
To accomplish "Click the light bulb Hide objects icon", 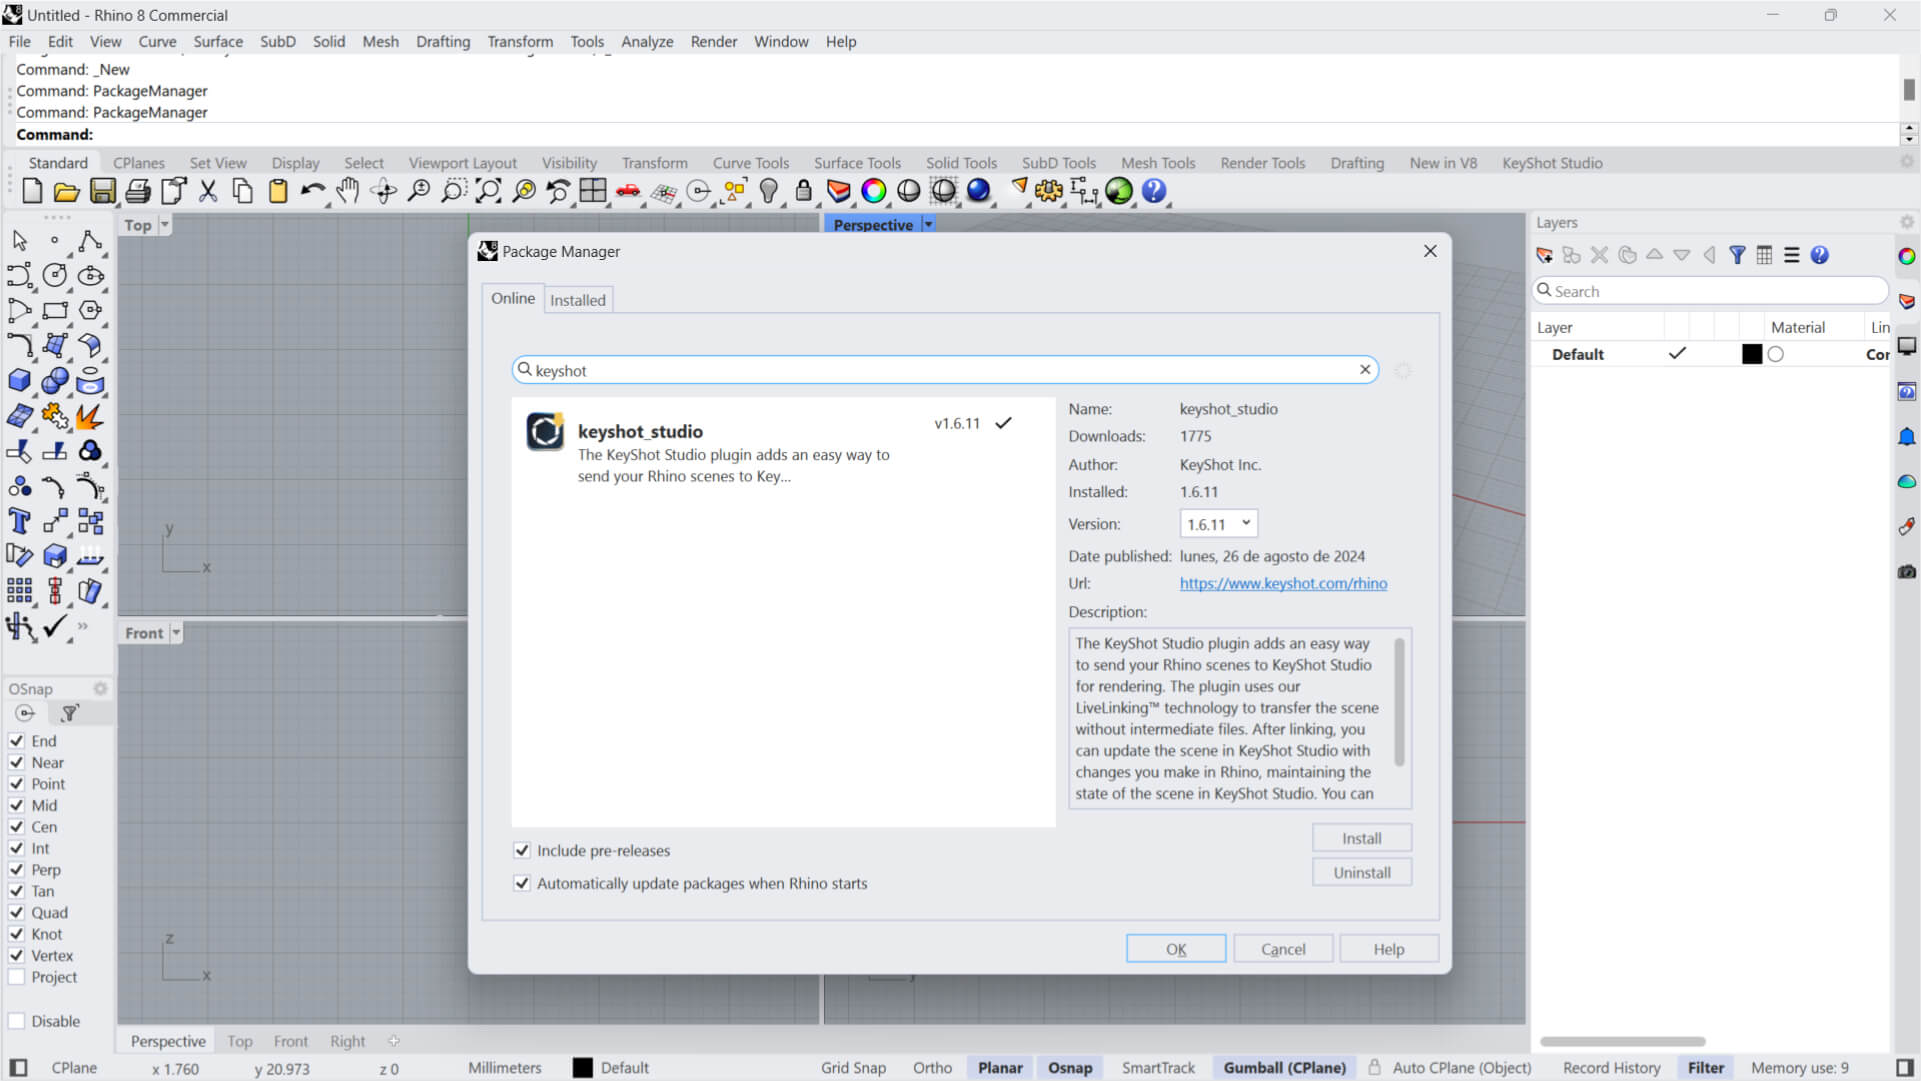I will (769, 191).
